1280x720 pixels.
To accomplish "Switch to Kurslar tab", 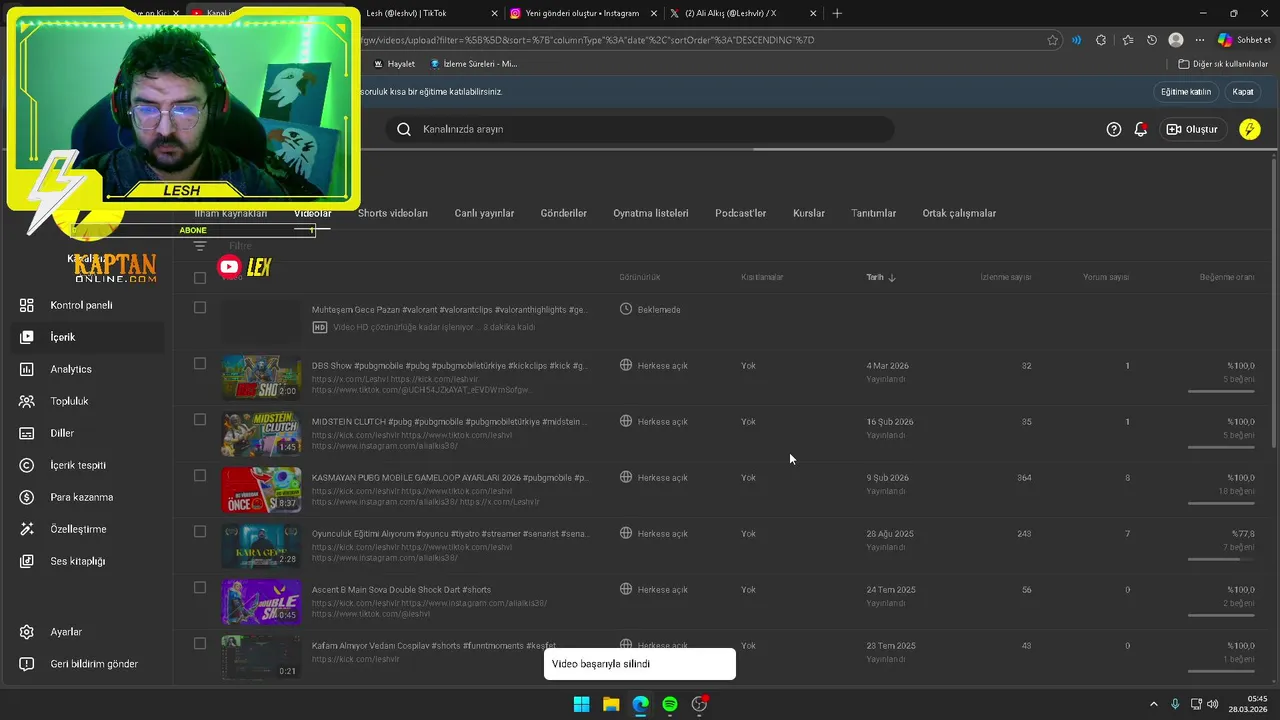I will click(809, 213).
